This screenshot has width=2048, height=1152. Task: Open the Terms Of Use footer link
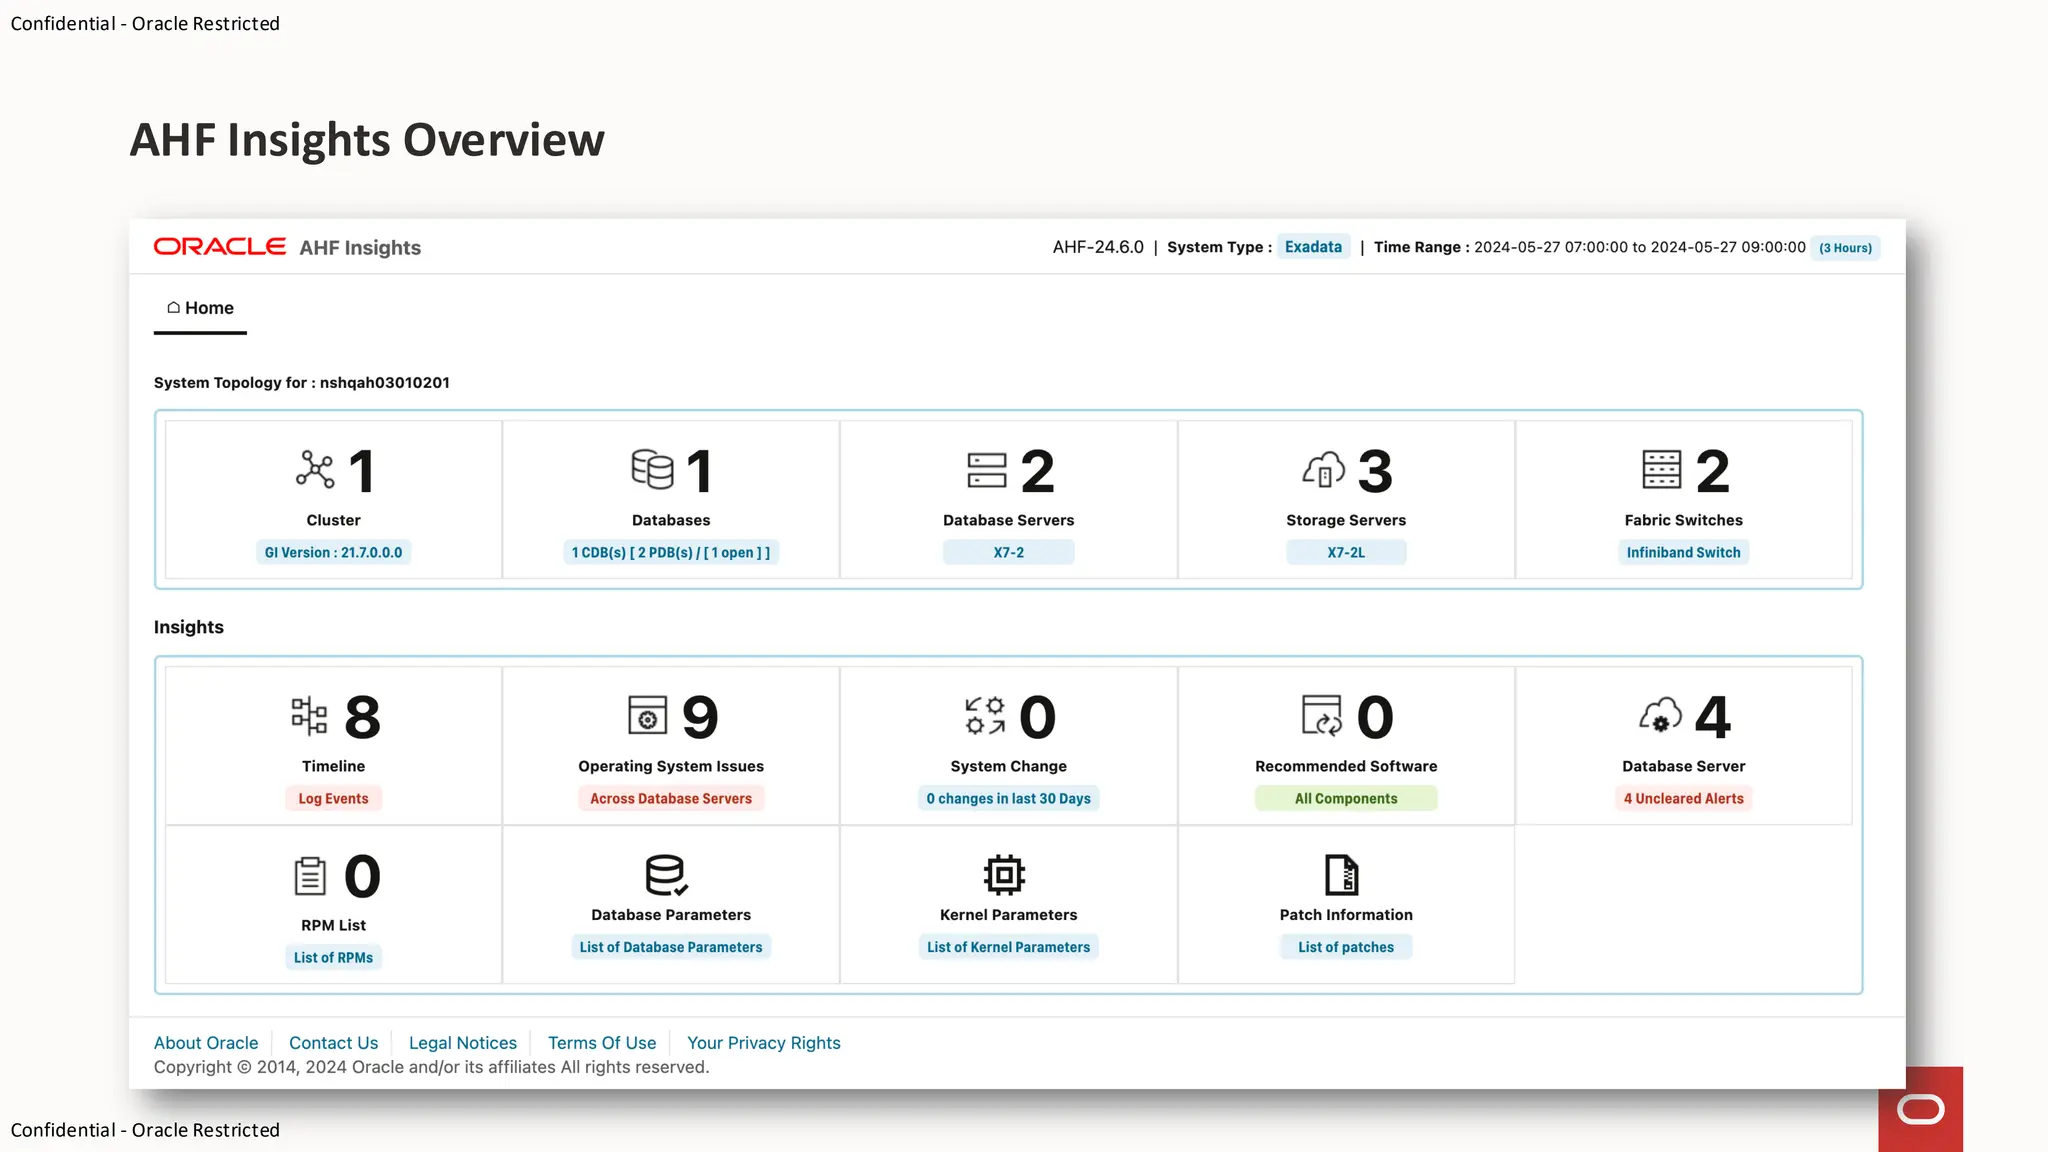coord(602,1043)
